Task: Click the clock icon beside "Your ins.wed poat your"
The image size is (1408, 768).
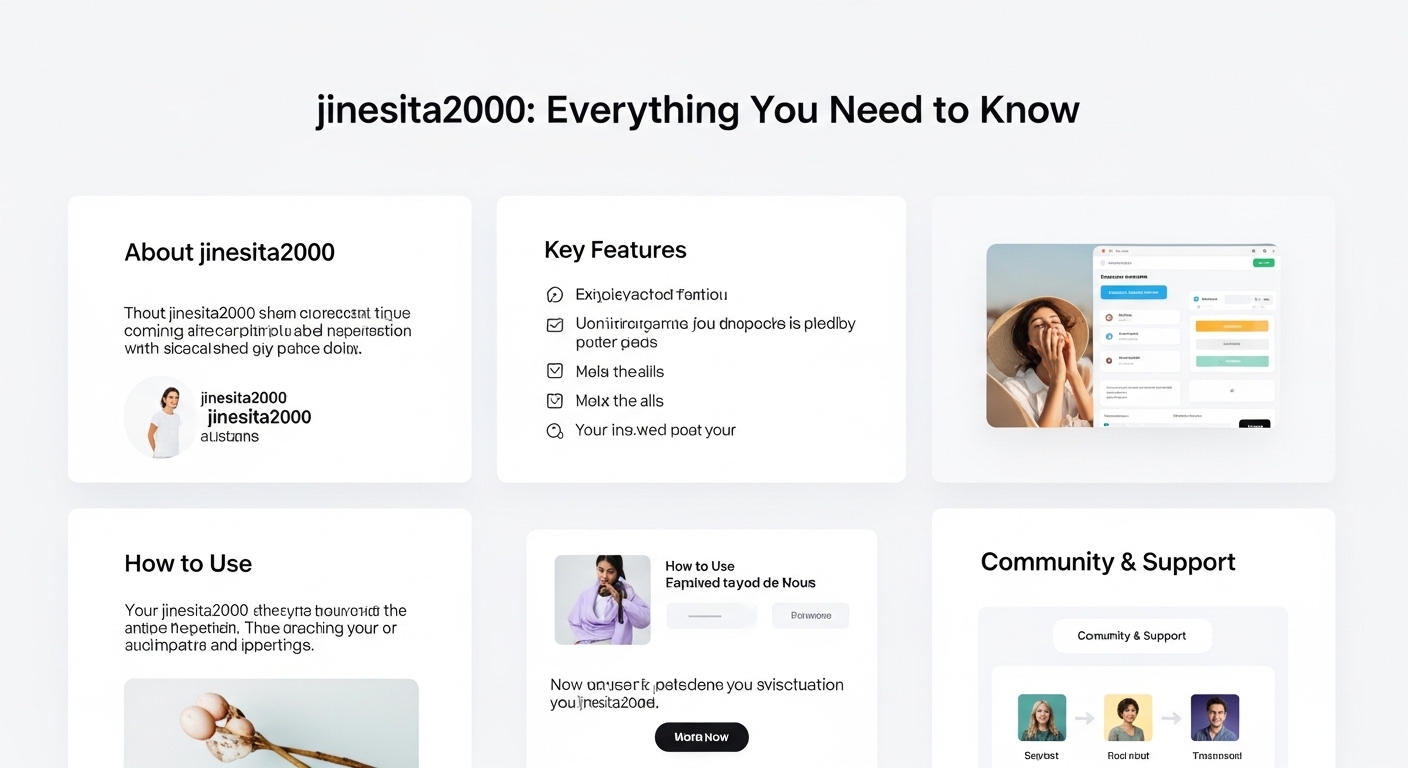Action: click(x=556, y=430)
